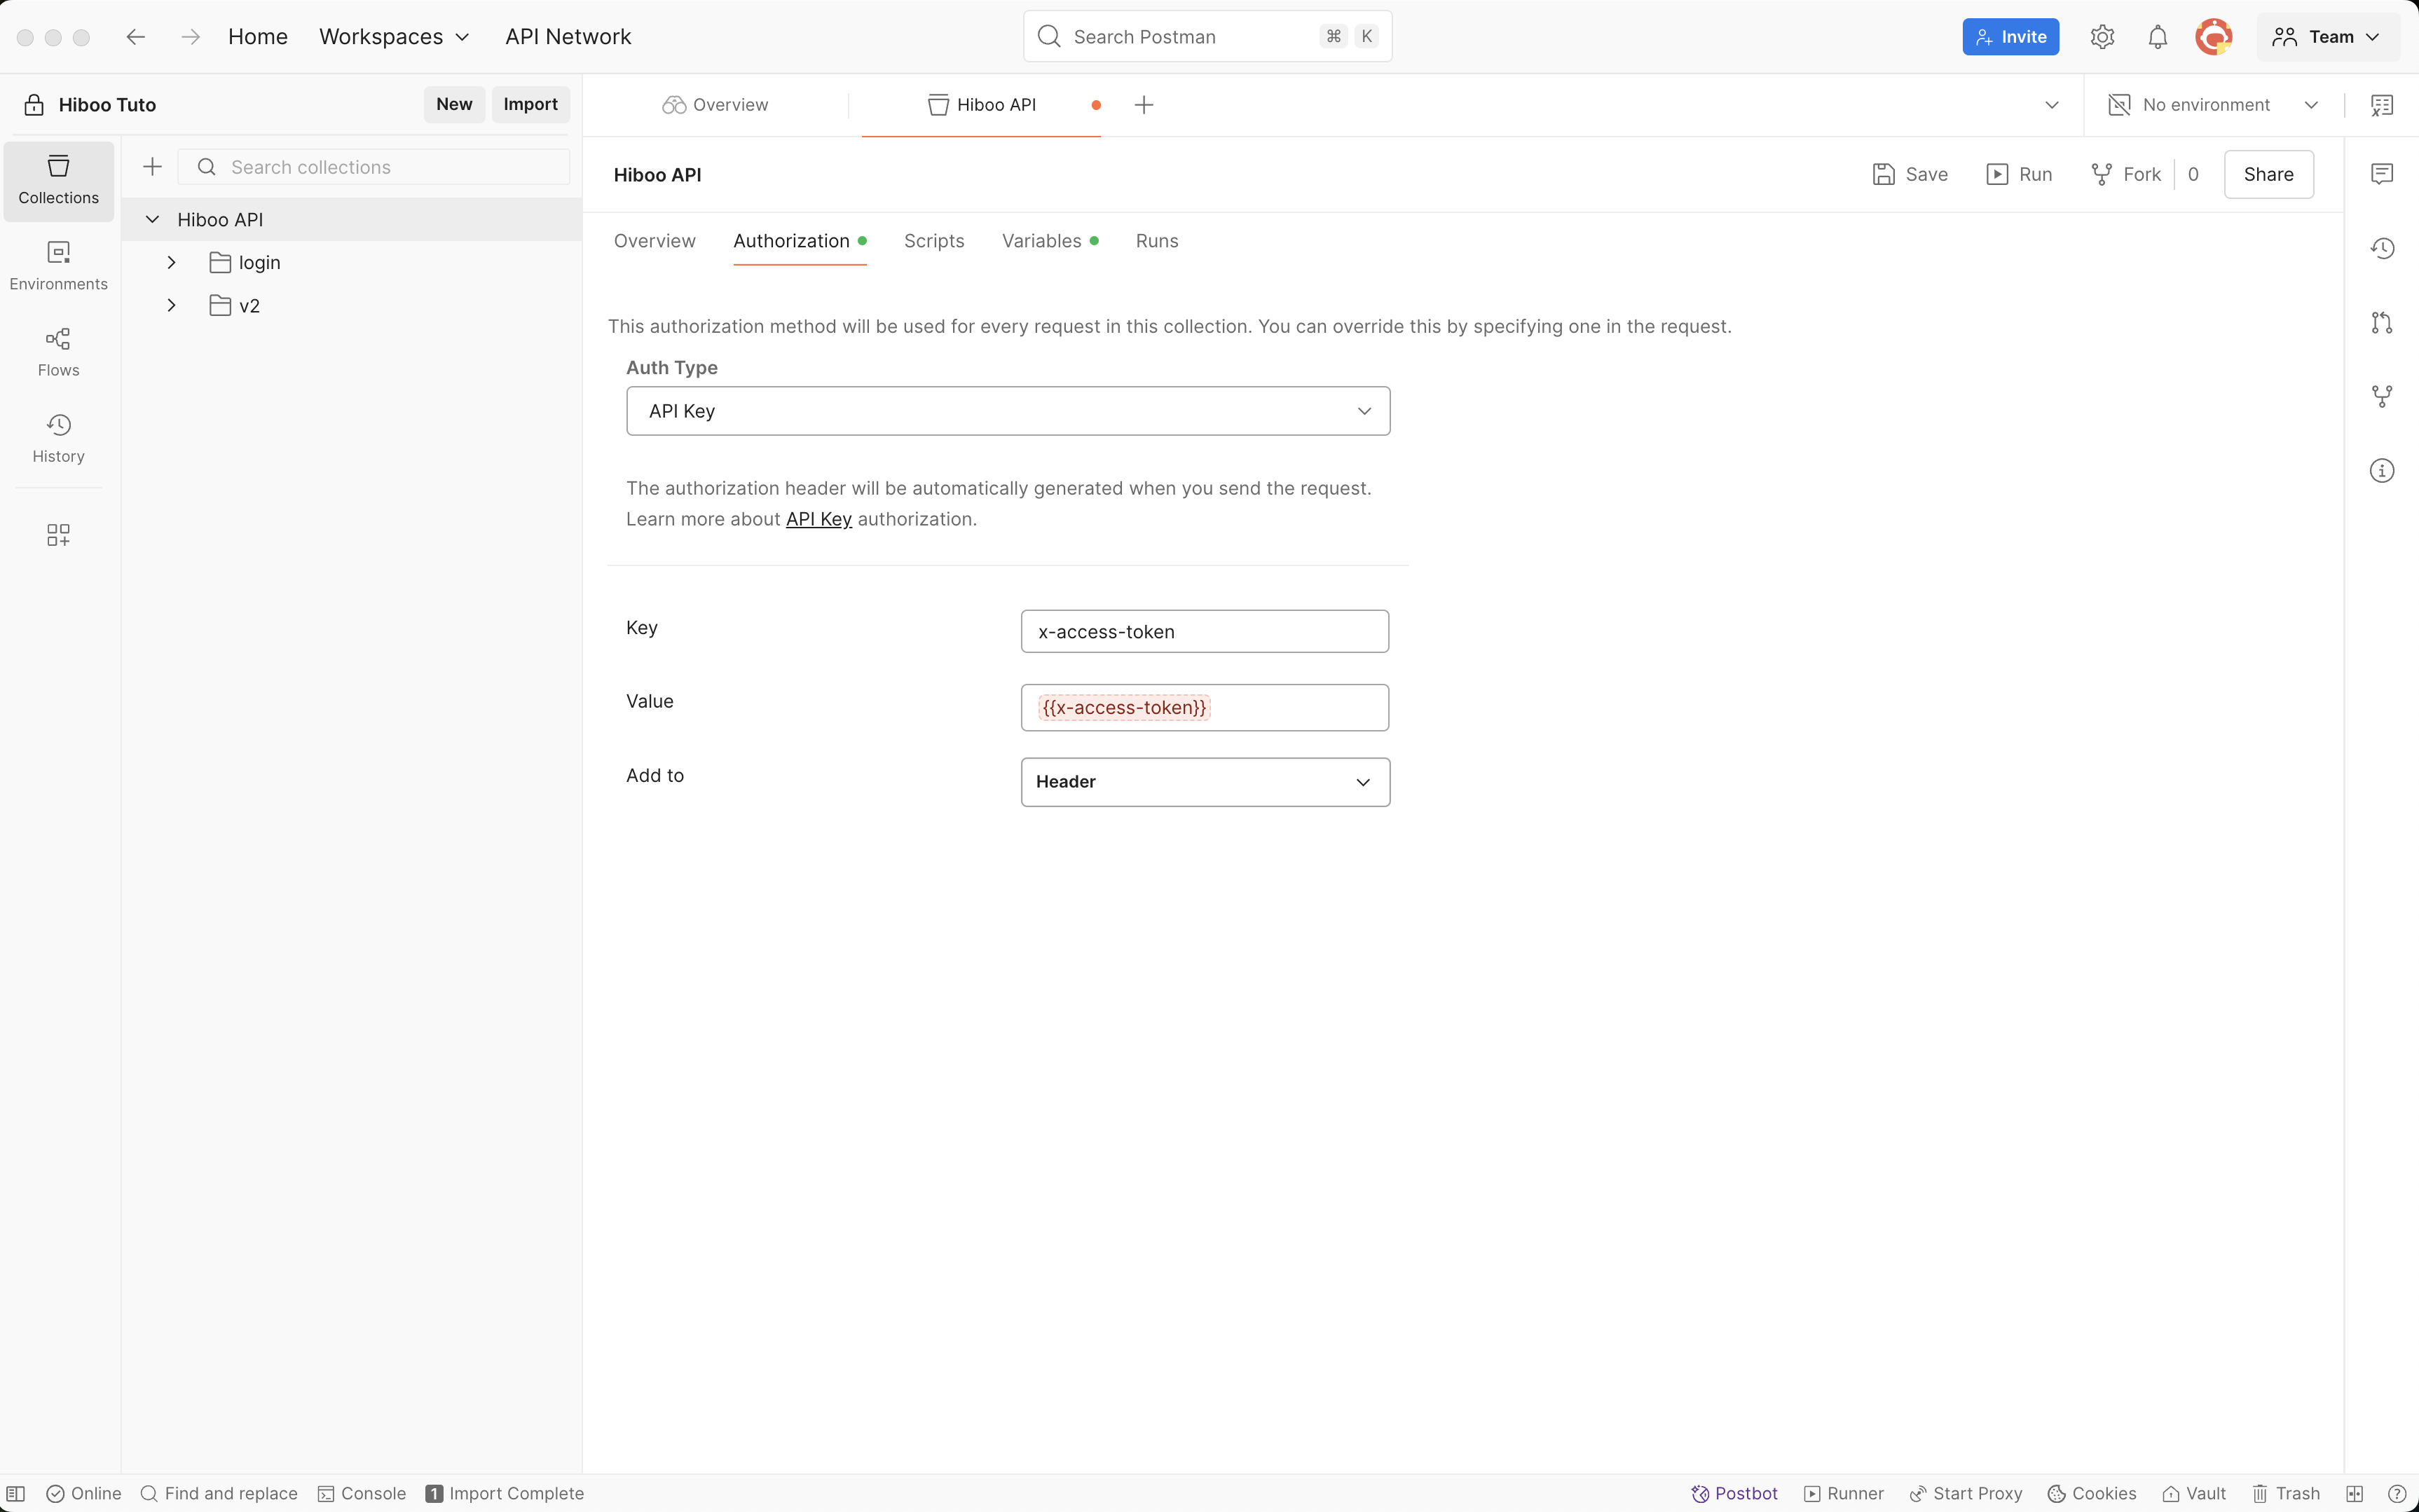
Task: Open the collection info icon in right sidebar
Action: 2382,470
